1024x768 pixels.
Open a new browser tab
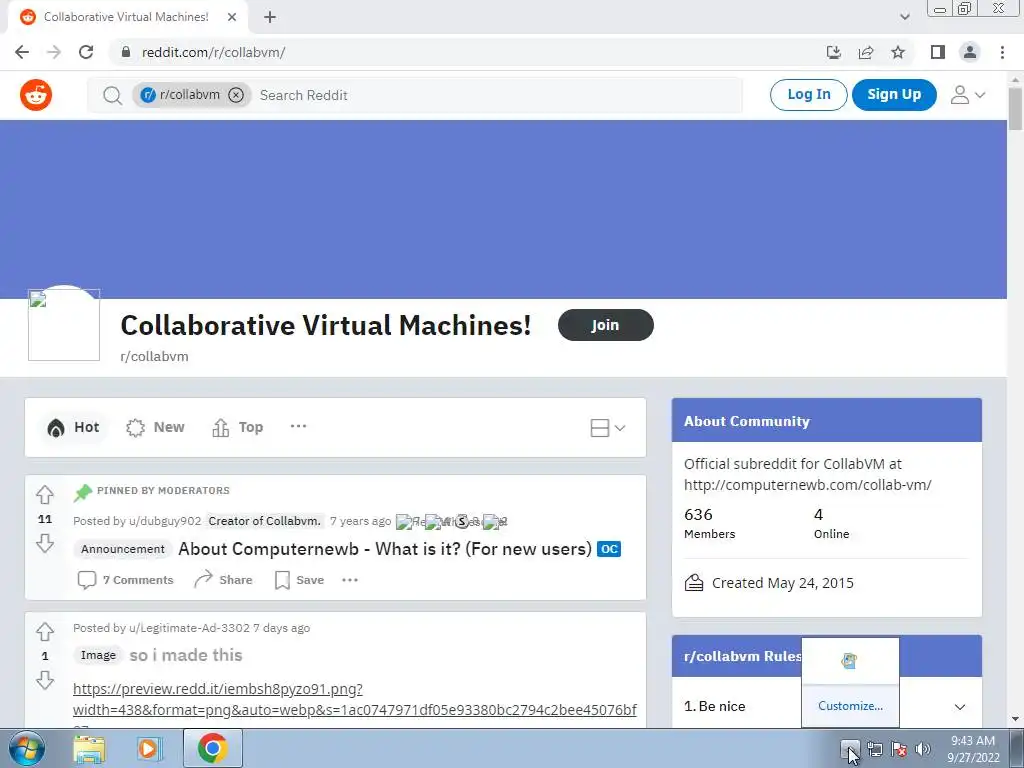click(x=270, y=17)
